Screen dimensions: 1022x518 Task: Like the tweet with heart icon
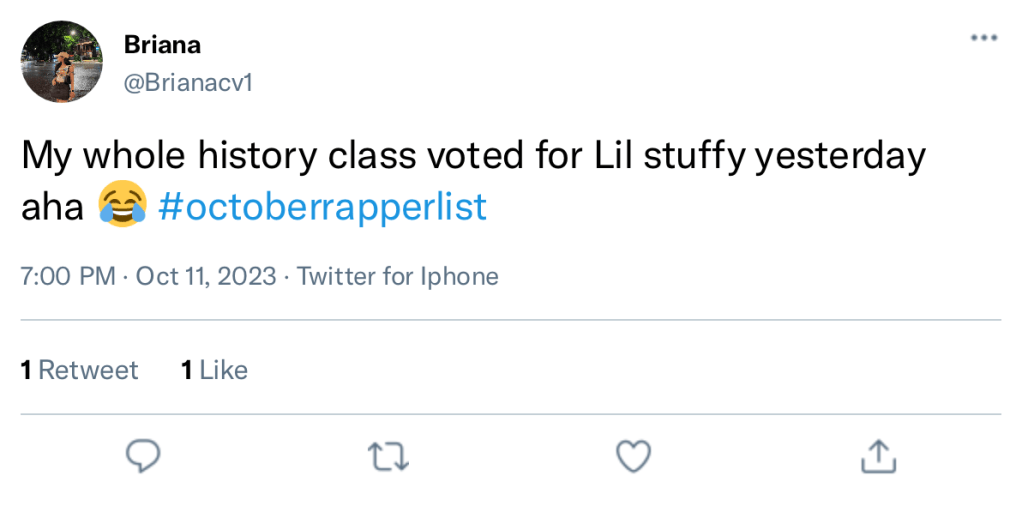click(x=632, y=457)
